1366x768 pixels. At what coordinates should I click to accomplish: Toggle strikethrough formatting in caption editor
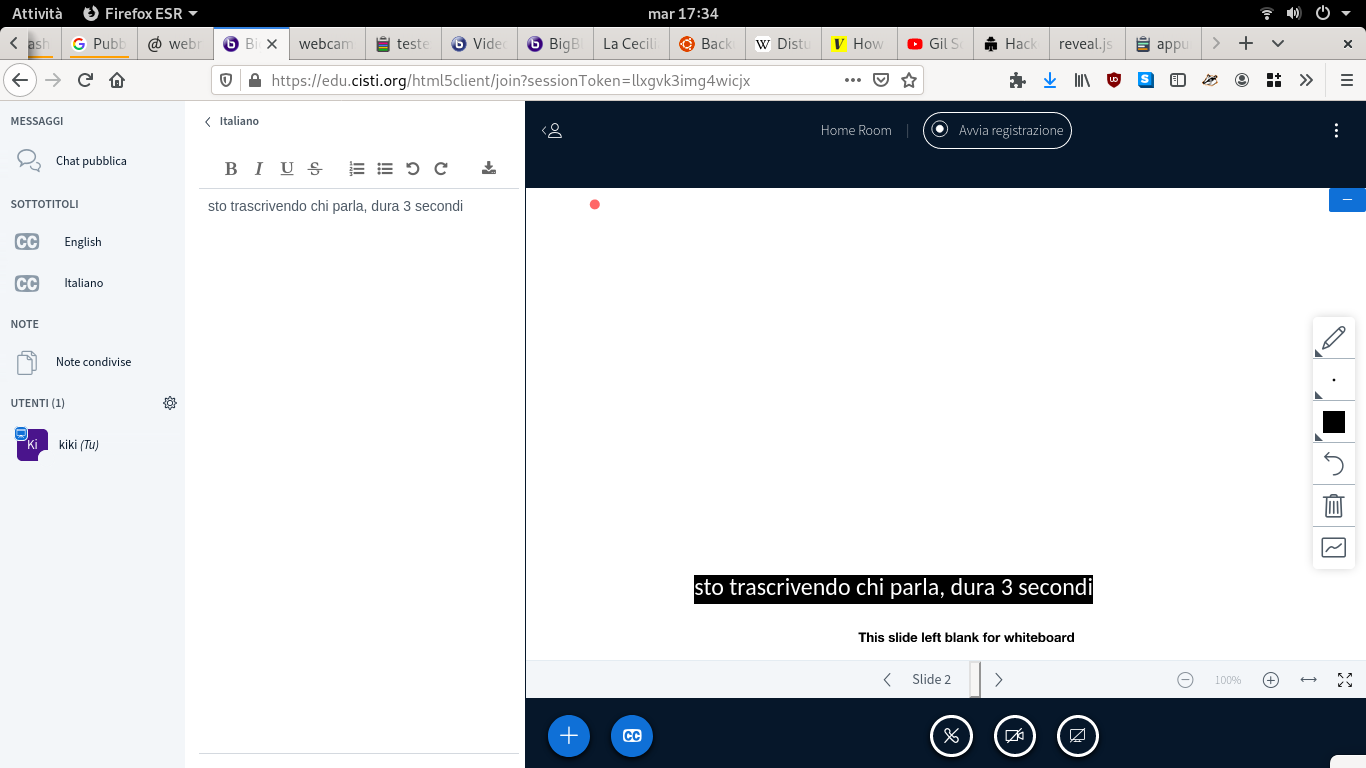pyautogui.click(x=315, y=169)
